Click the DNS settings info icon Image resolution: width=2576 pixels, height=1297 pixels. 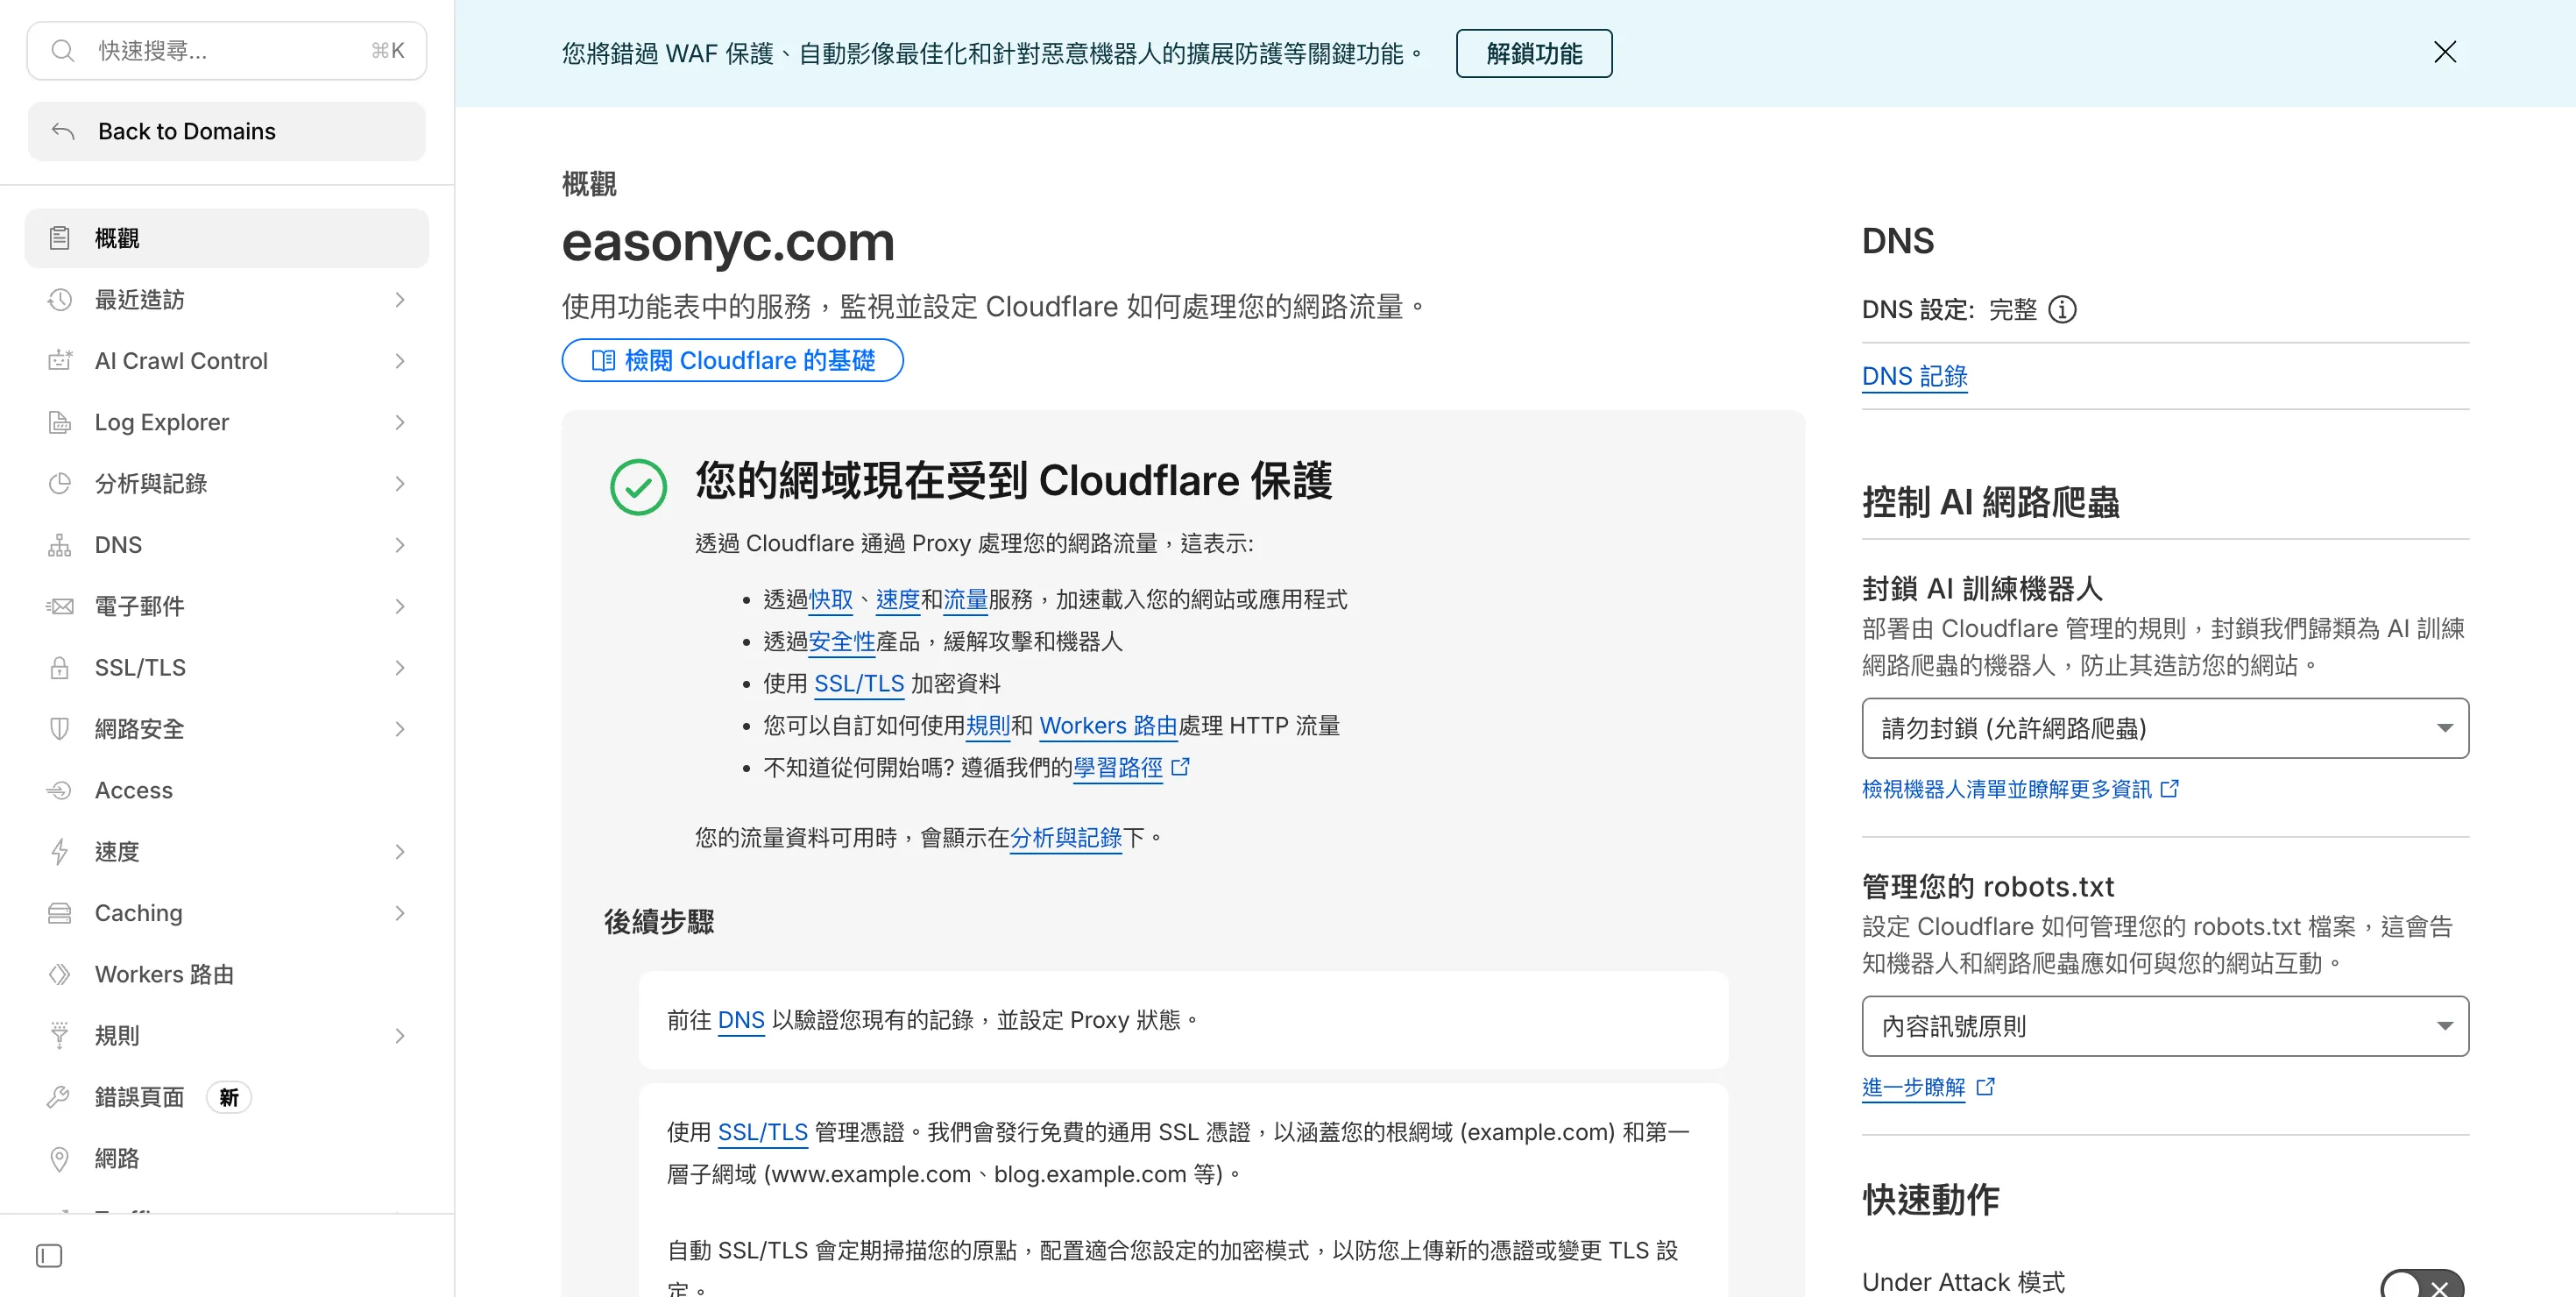2062,310
